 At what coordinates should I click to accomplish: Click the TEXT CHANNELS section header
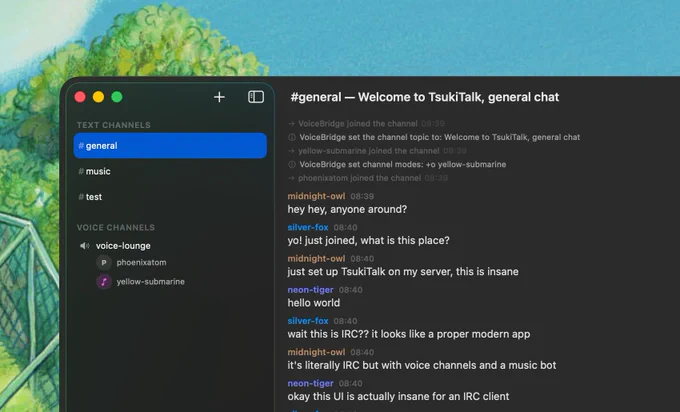114,125
